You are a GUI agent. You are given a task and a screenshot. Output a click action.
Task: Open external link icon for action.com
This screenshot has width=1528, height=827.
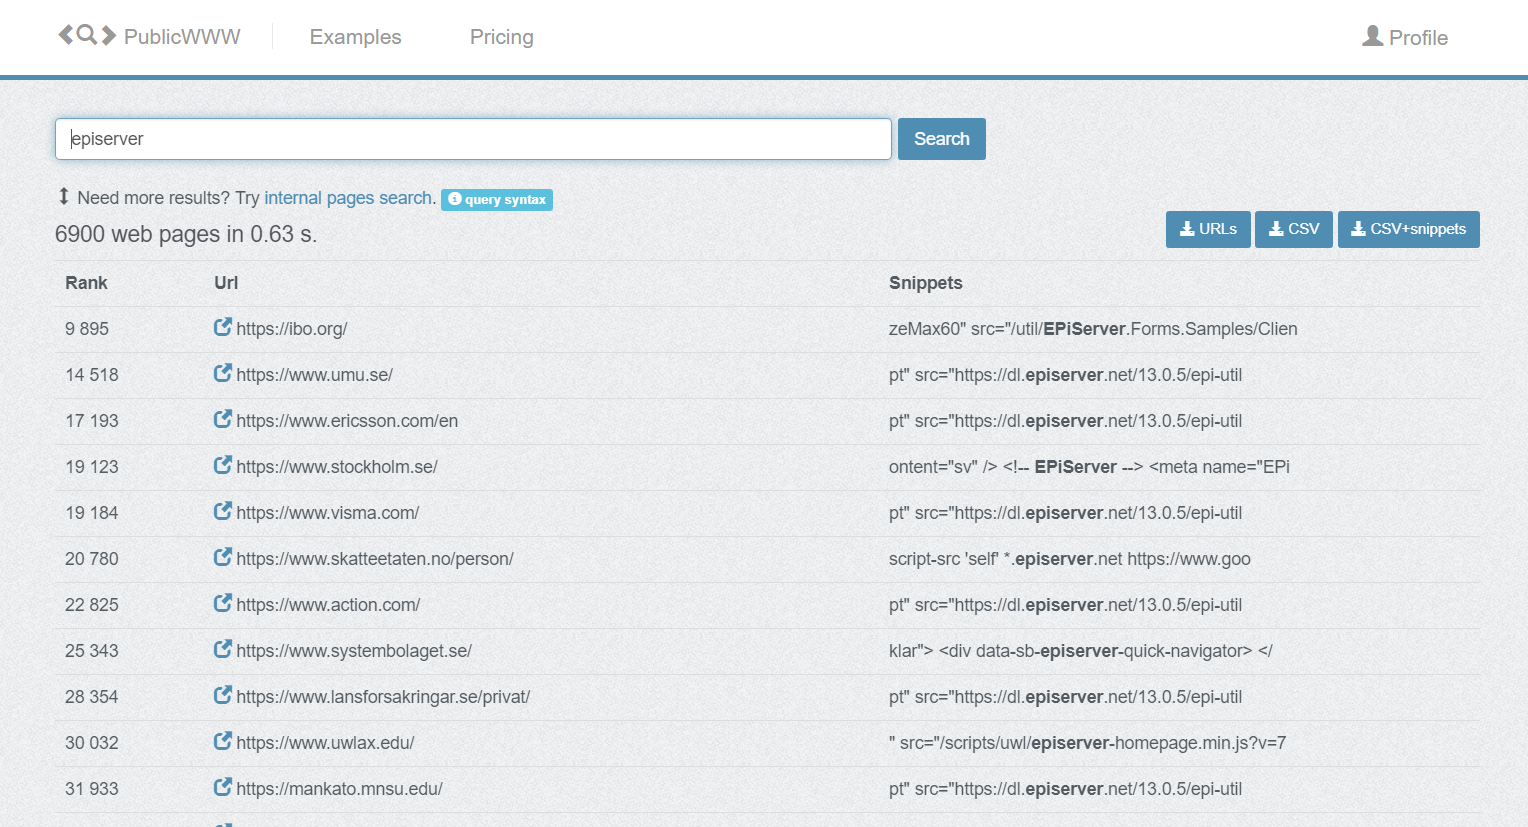[x=223, y=603]
